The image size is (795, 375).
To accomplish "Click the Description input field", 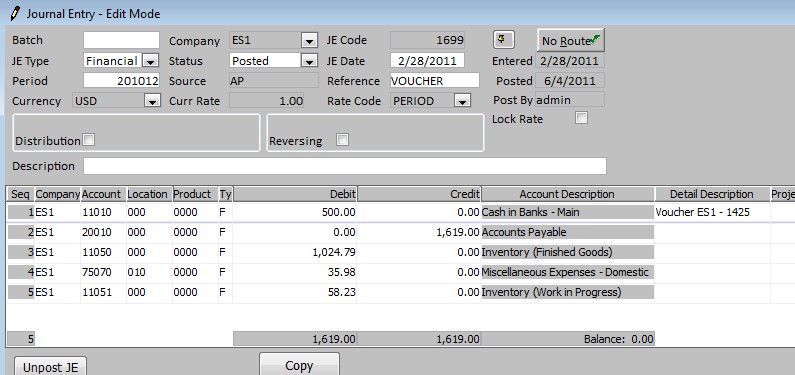I will [x=345, y=166].
